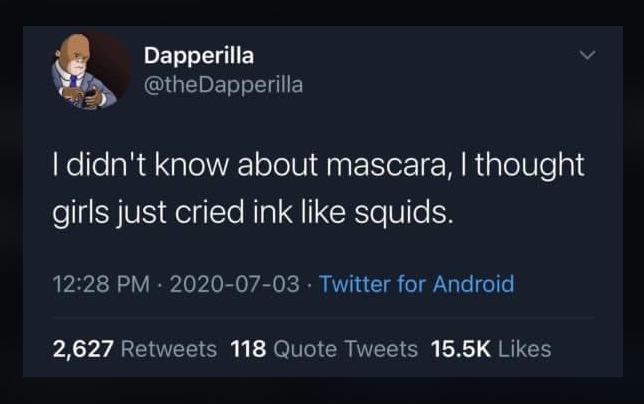The height and width of the screenshot is (404, 644).
Task: Click the Dapperilla display name
Action: 199,55
